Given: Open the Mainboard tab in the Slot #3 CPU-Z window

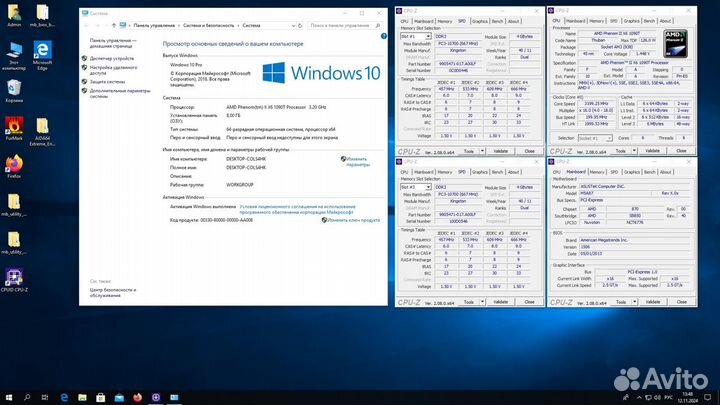Looking at the screenshot, I should click(x=423, y=172).
